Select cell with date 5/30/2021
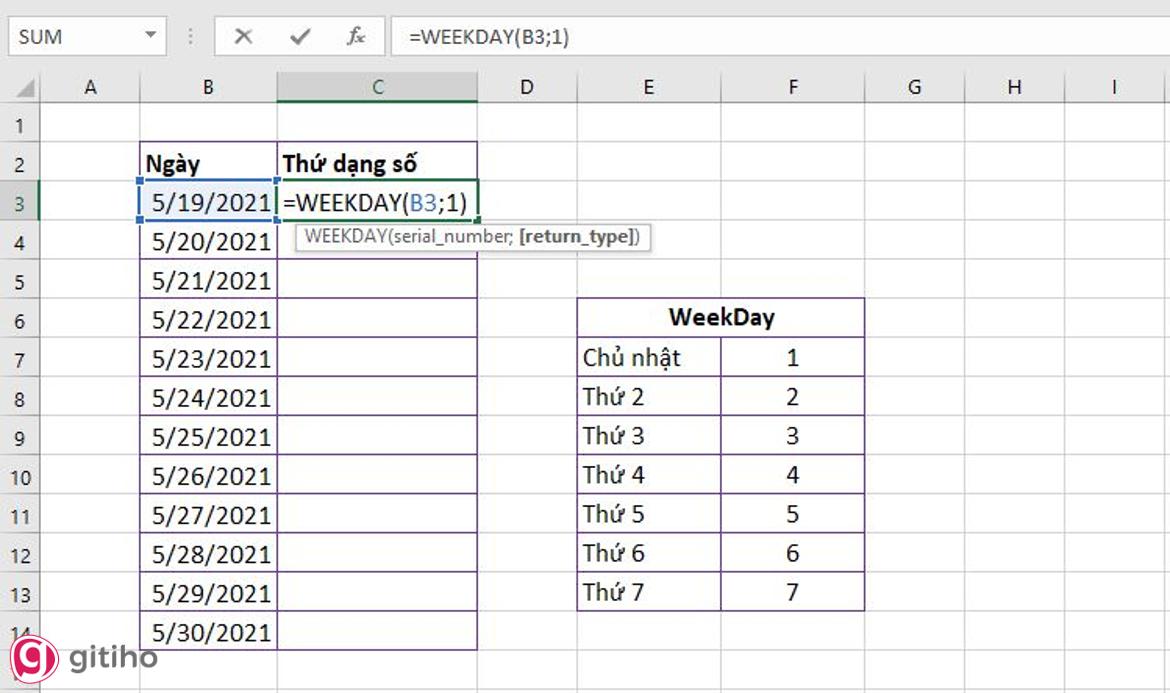The width and height of the screenshot is (1170, 693). (210, 632)
